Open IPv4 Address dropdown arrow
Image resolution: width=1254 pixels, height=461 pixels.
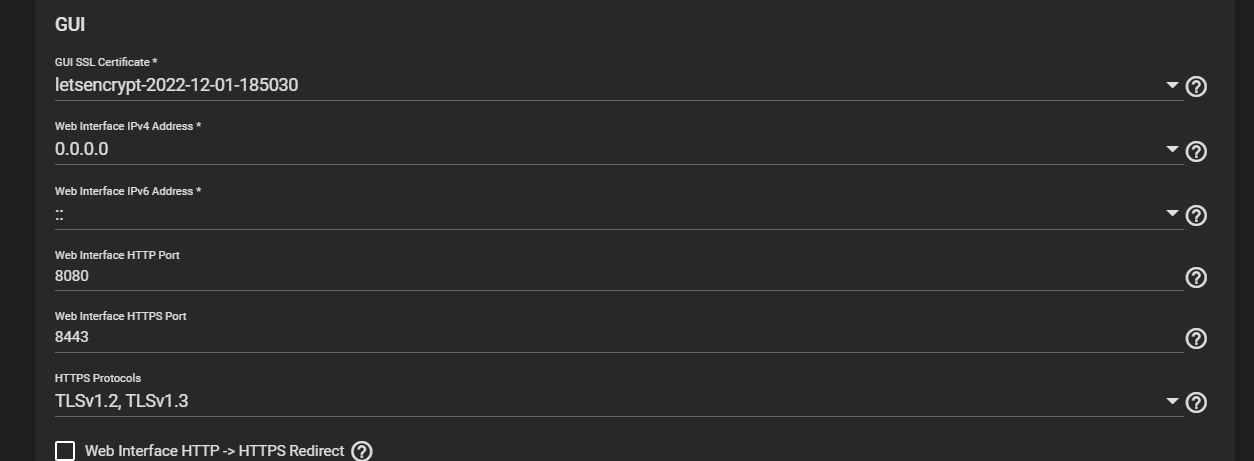pyautogui.click(x=1173, y=150)
